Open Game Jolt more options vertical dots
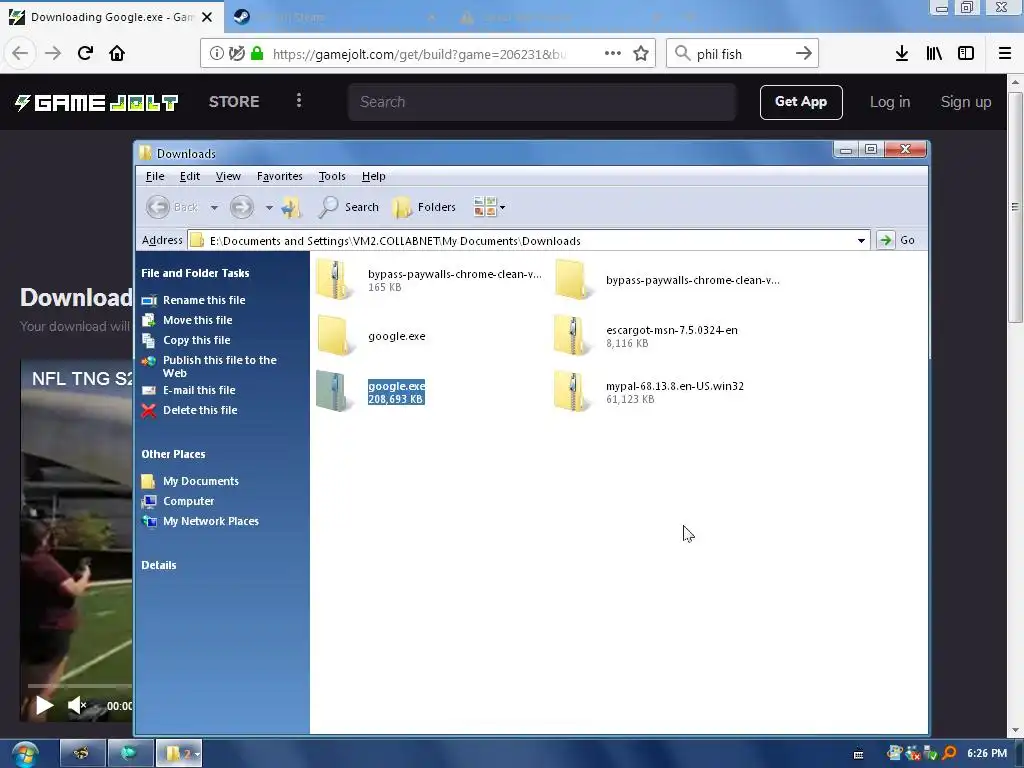Viewport: 1024px width, 768px height. (x=299, y=101)
